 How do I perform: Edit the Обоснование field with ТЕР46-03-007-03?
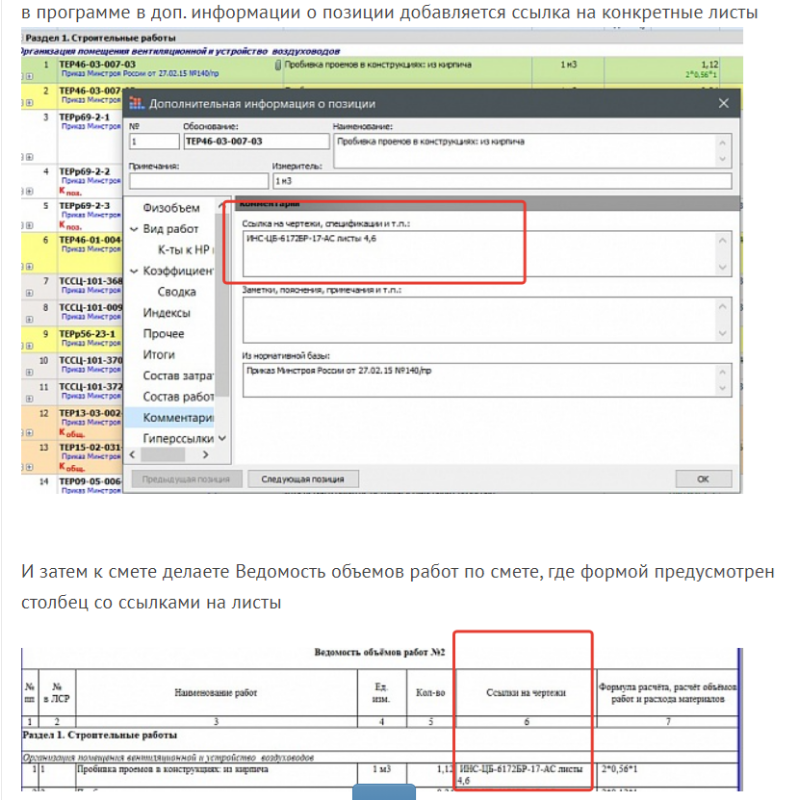[x=256, y=141]
